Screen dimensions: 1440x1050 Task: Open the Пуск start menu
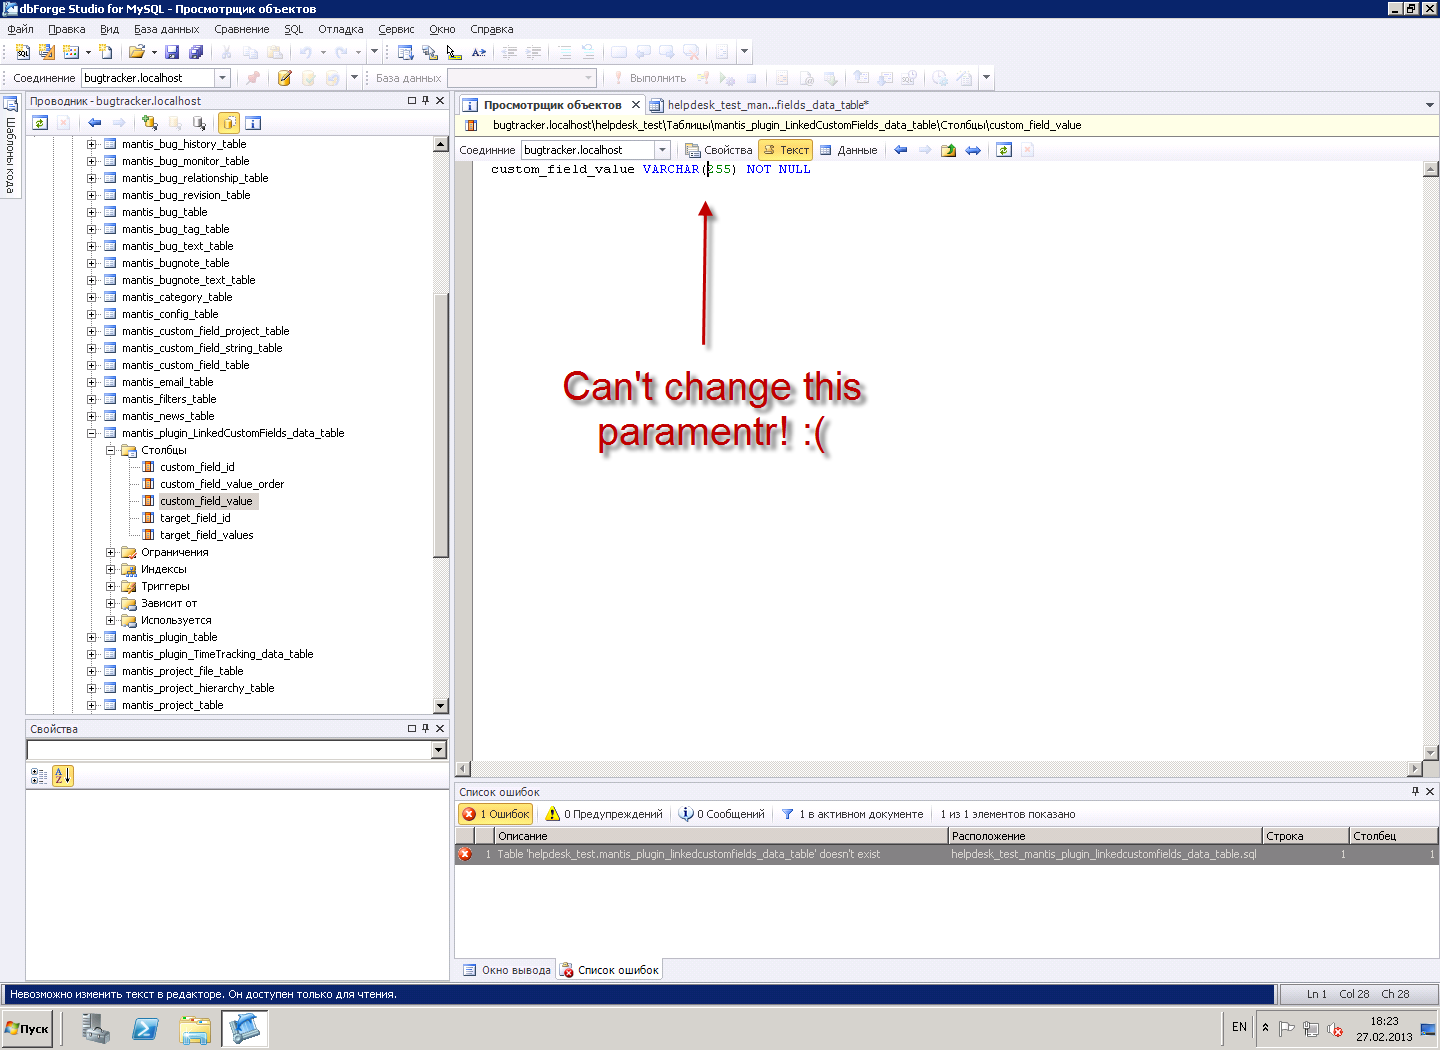pyautogui.click(x=28, y=1028)
